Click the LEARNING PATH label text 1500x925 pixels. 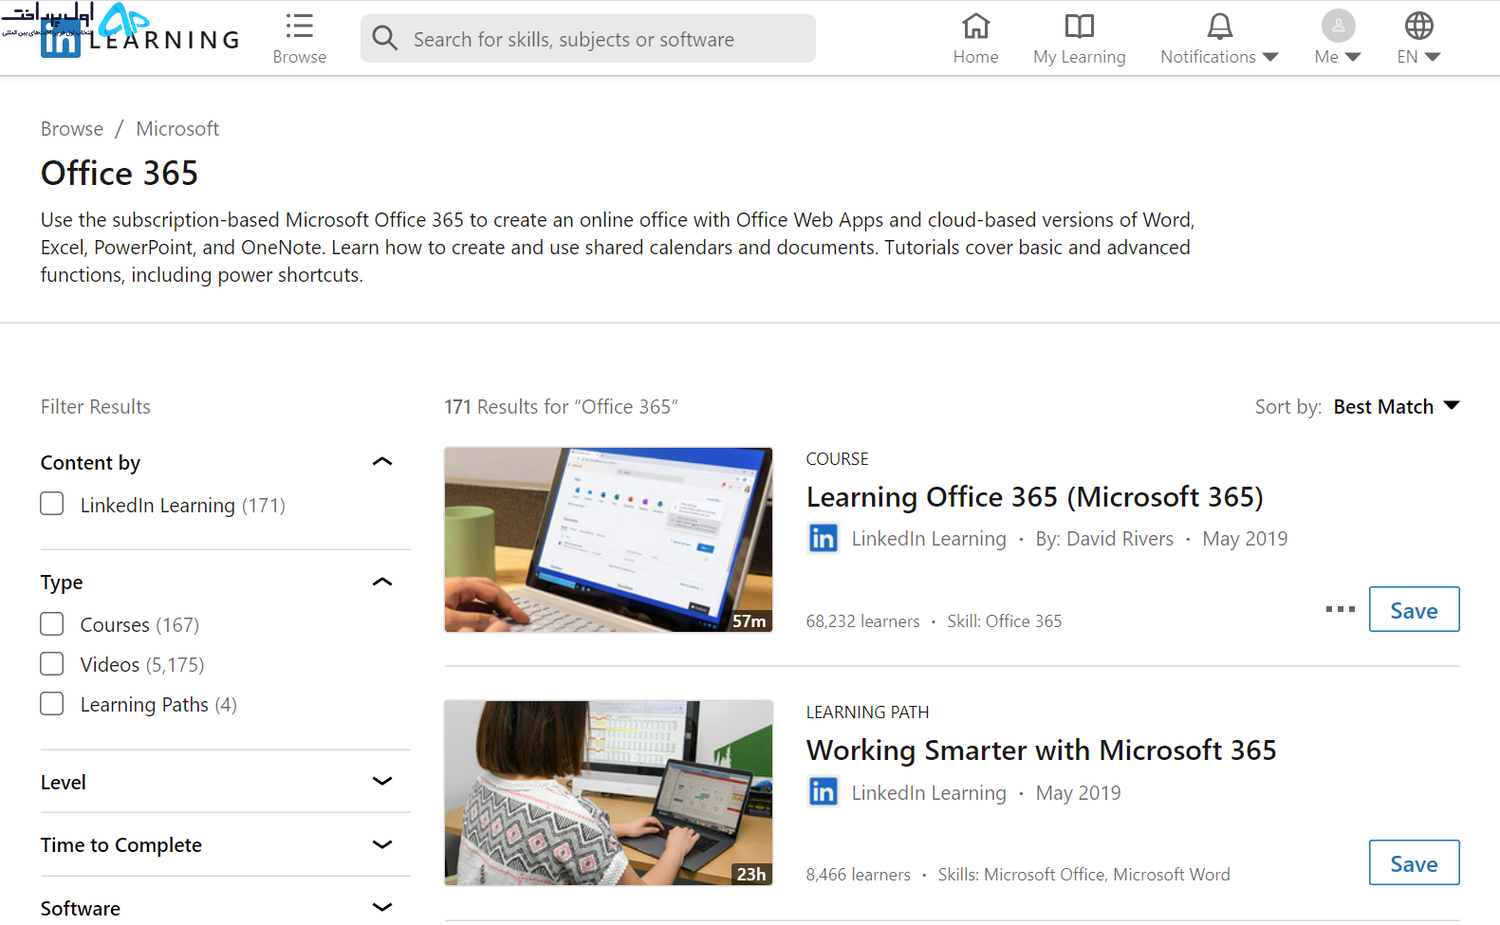tap(867, 712)
